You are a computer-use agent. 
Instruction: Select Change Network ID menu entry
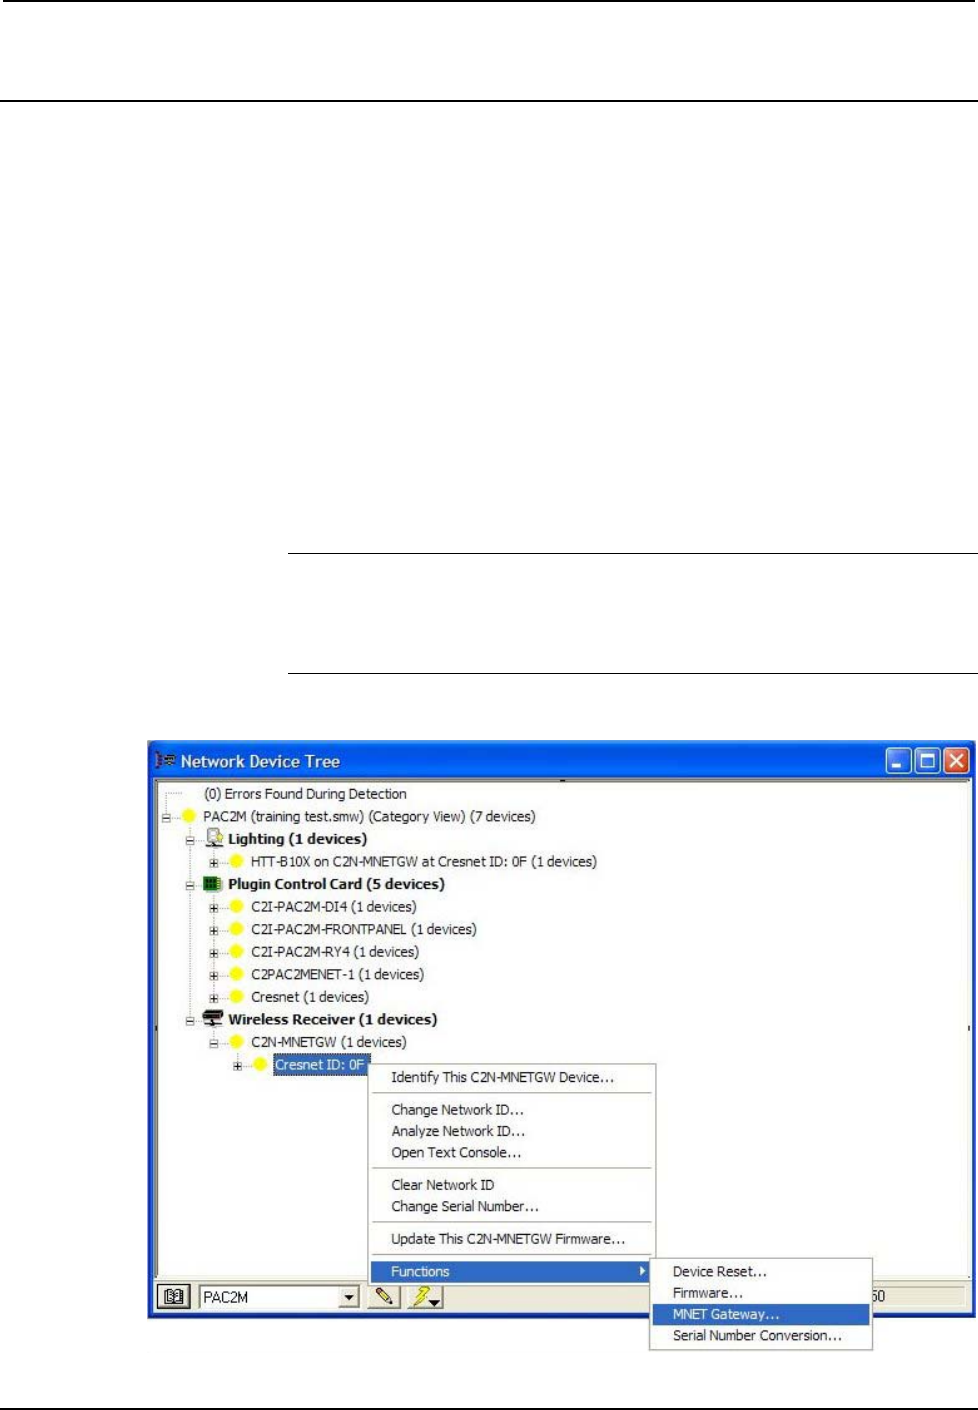(x=512, y=1110)
